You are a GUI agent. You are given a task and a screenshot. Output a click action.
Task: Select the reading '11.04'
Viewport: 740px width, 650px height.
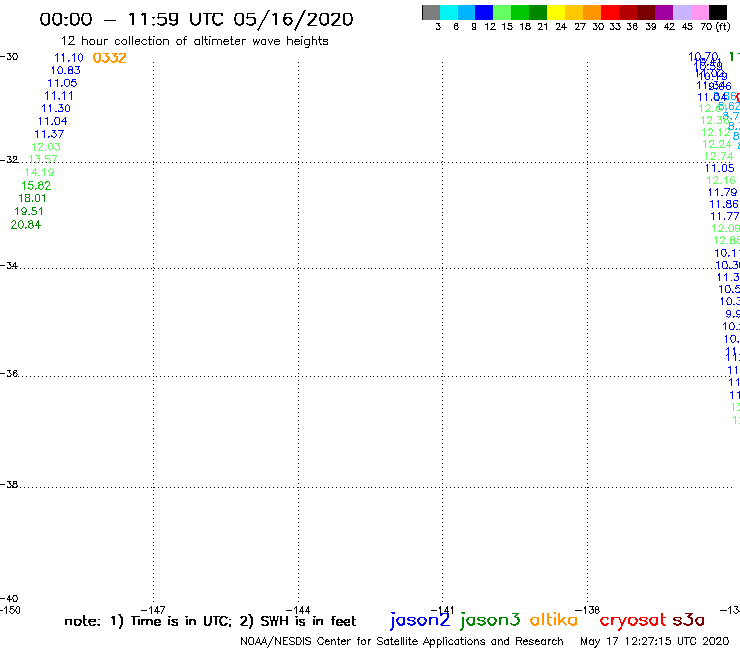coord(52,121)
